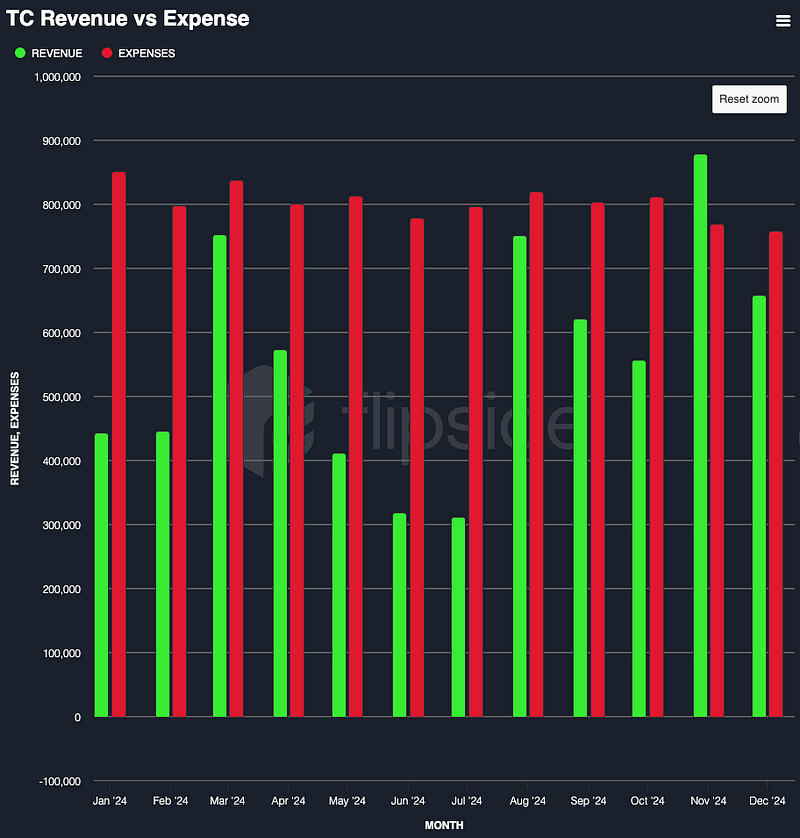Image resolution: width=800 pixels, height=838 pixels.
Task: Click the Feb '24 green revenue bar
Action: click(162, 574)
